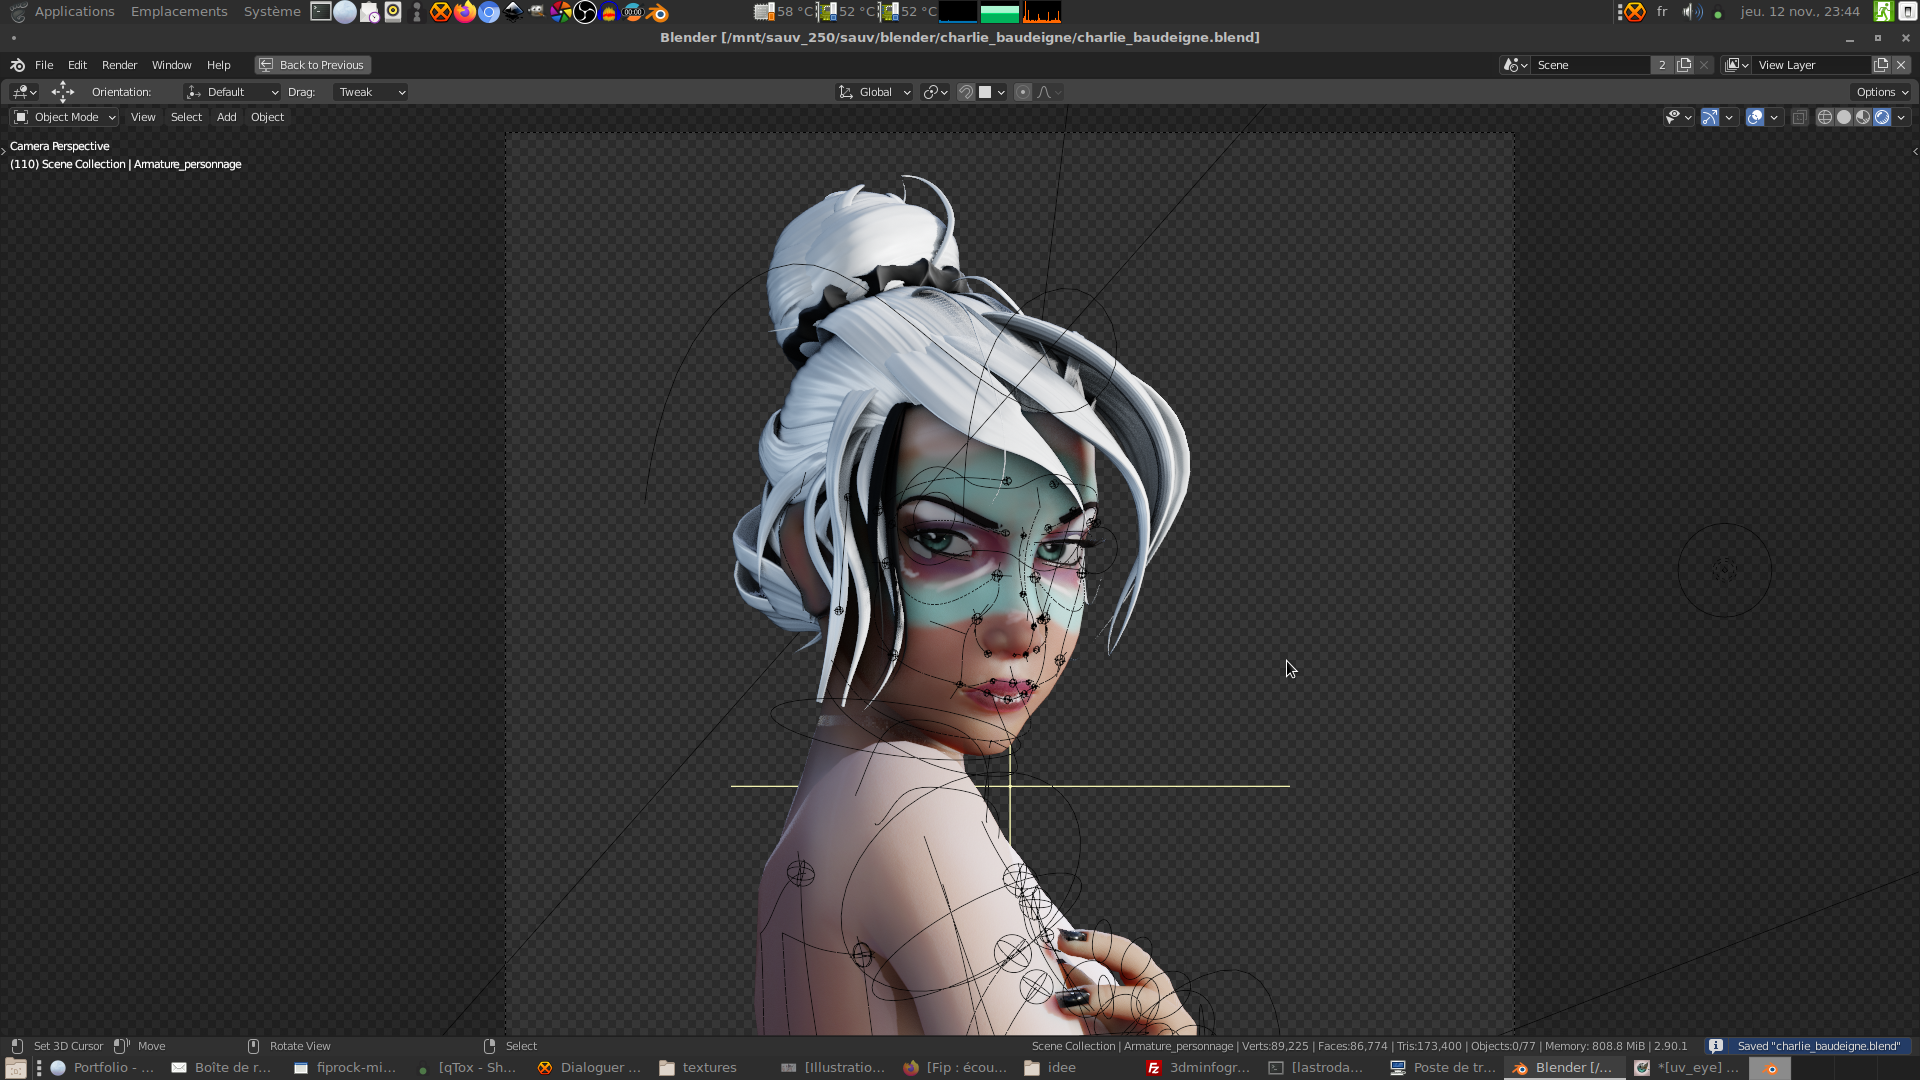This screenshot has width=1920, height=1080.
Task: Open the Window menu
Action: 171,65
